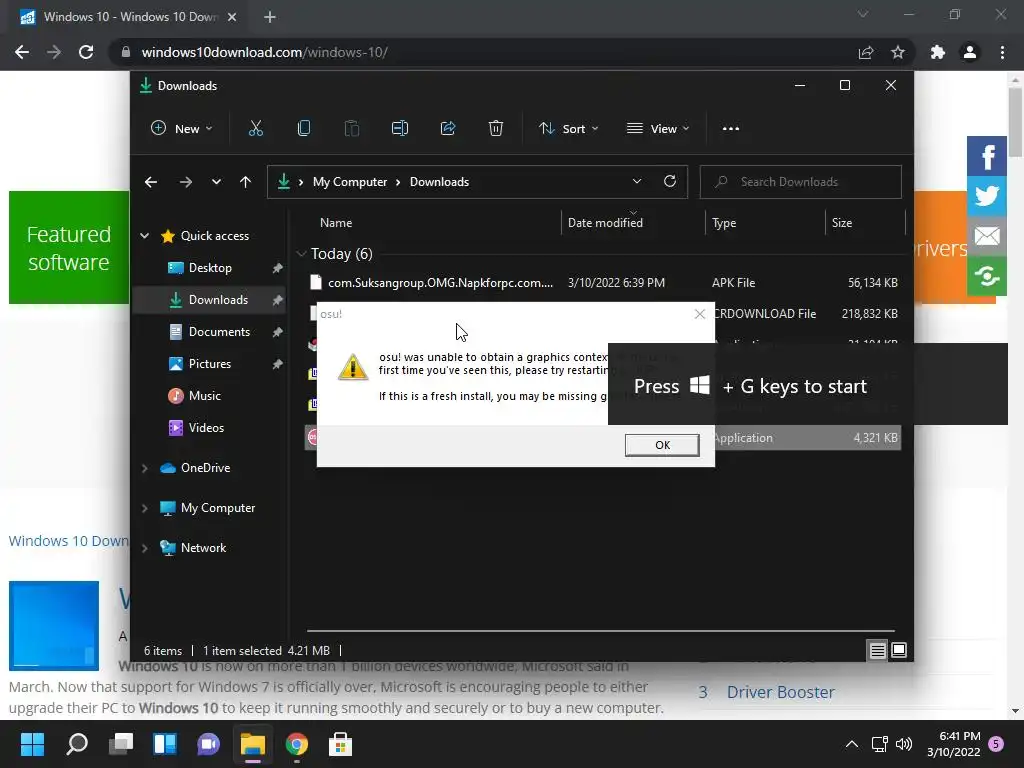Open the View dropdown
Screen dimensions: 1024x768
tap(658, 129)
